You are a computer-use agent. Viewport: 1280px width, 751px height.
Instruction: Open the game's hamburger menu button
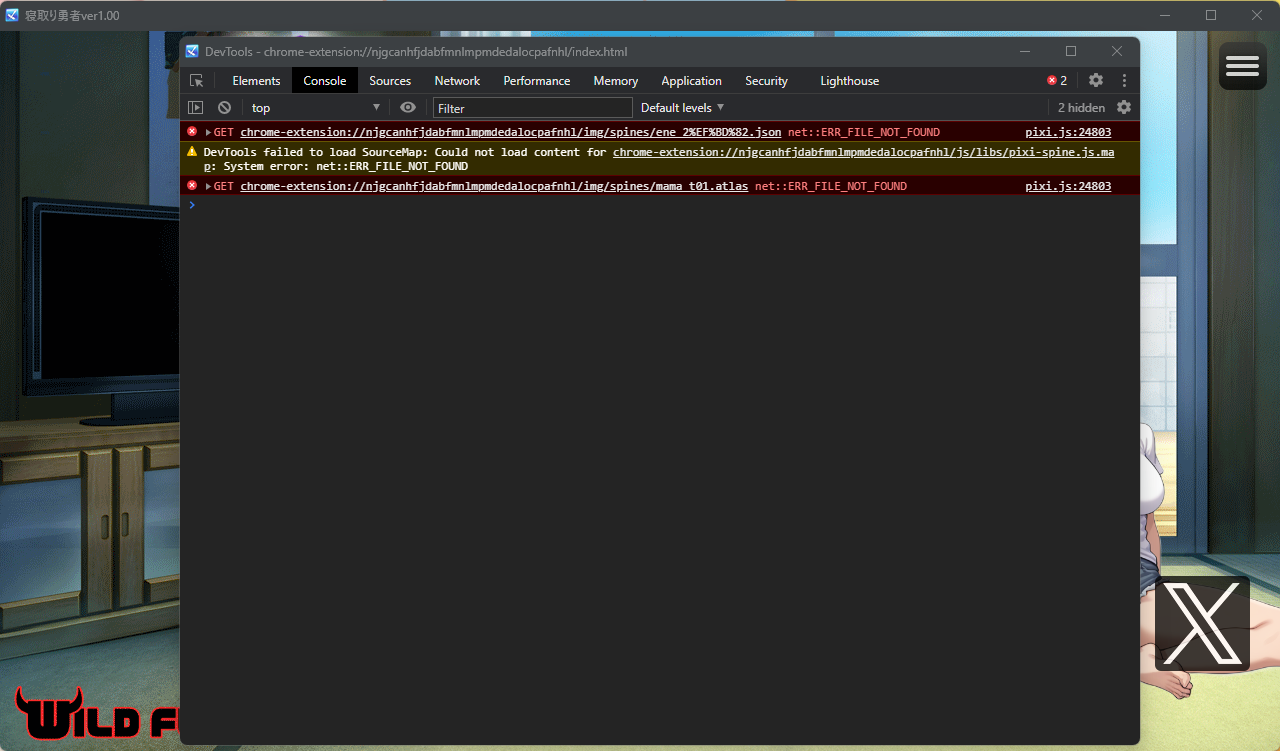(1242, 66)
